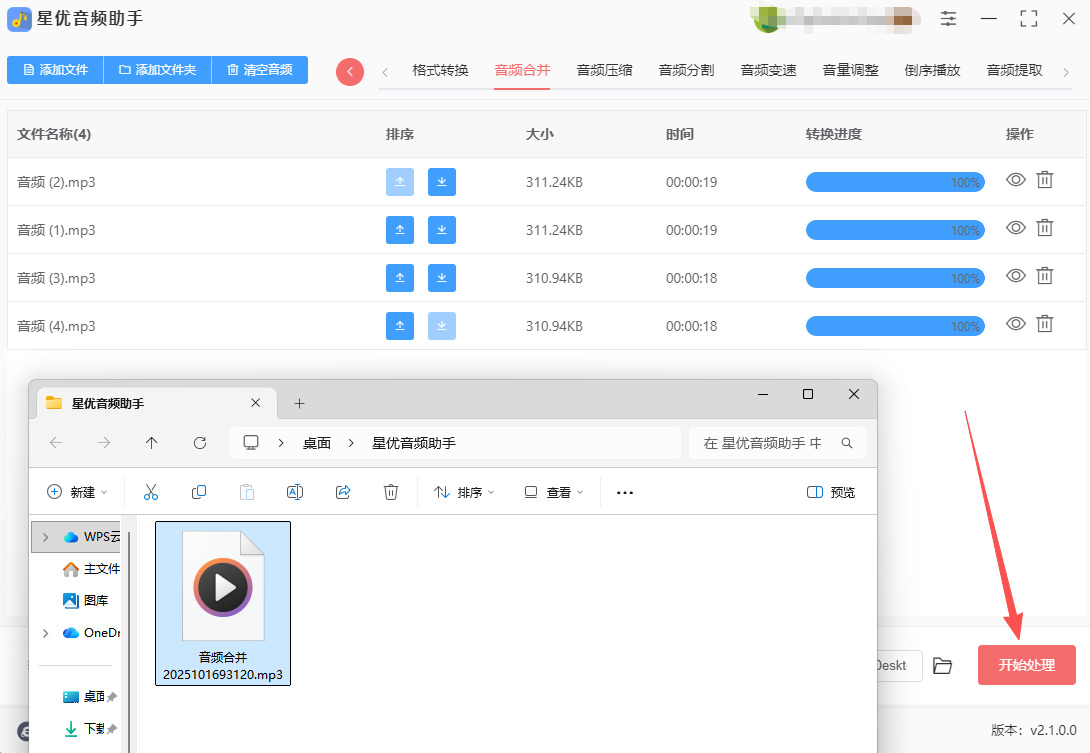Click the red collapse arrow circle
The width and height of the screenshot is (1090, 753).
pos(350,71)
